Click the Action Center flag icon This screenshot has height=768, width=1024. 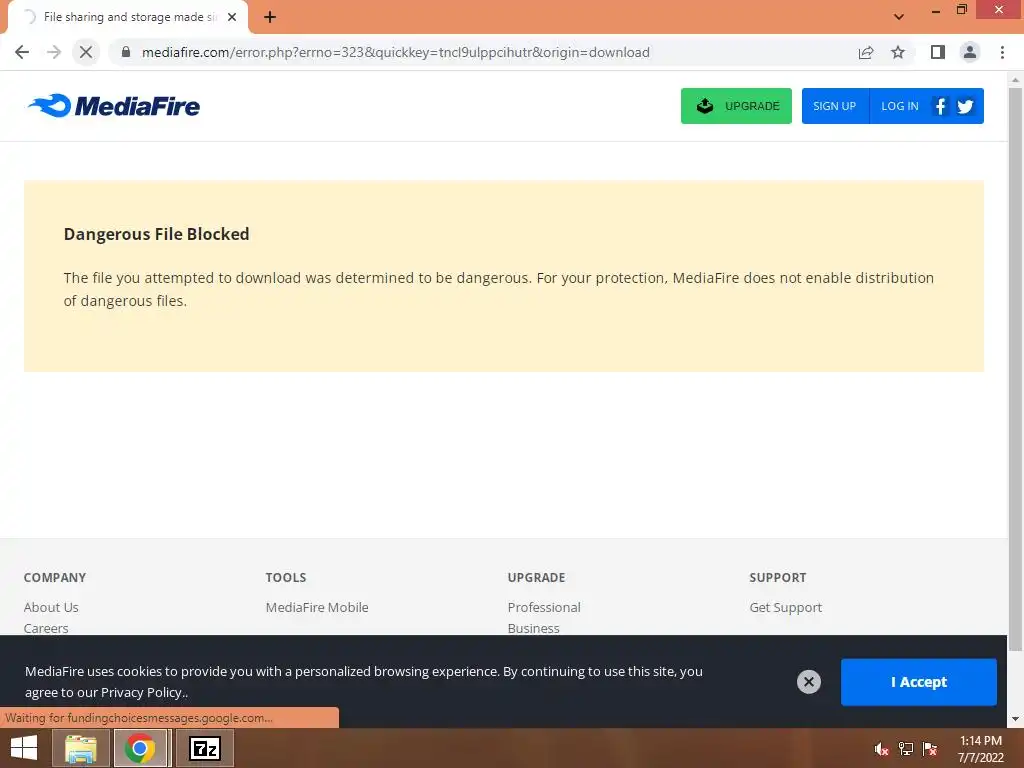point(930,749)
